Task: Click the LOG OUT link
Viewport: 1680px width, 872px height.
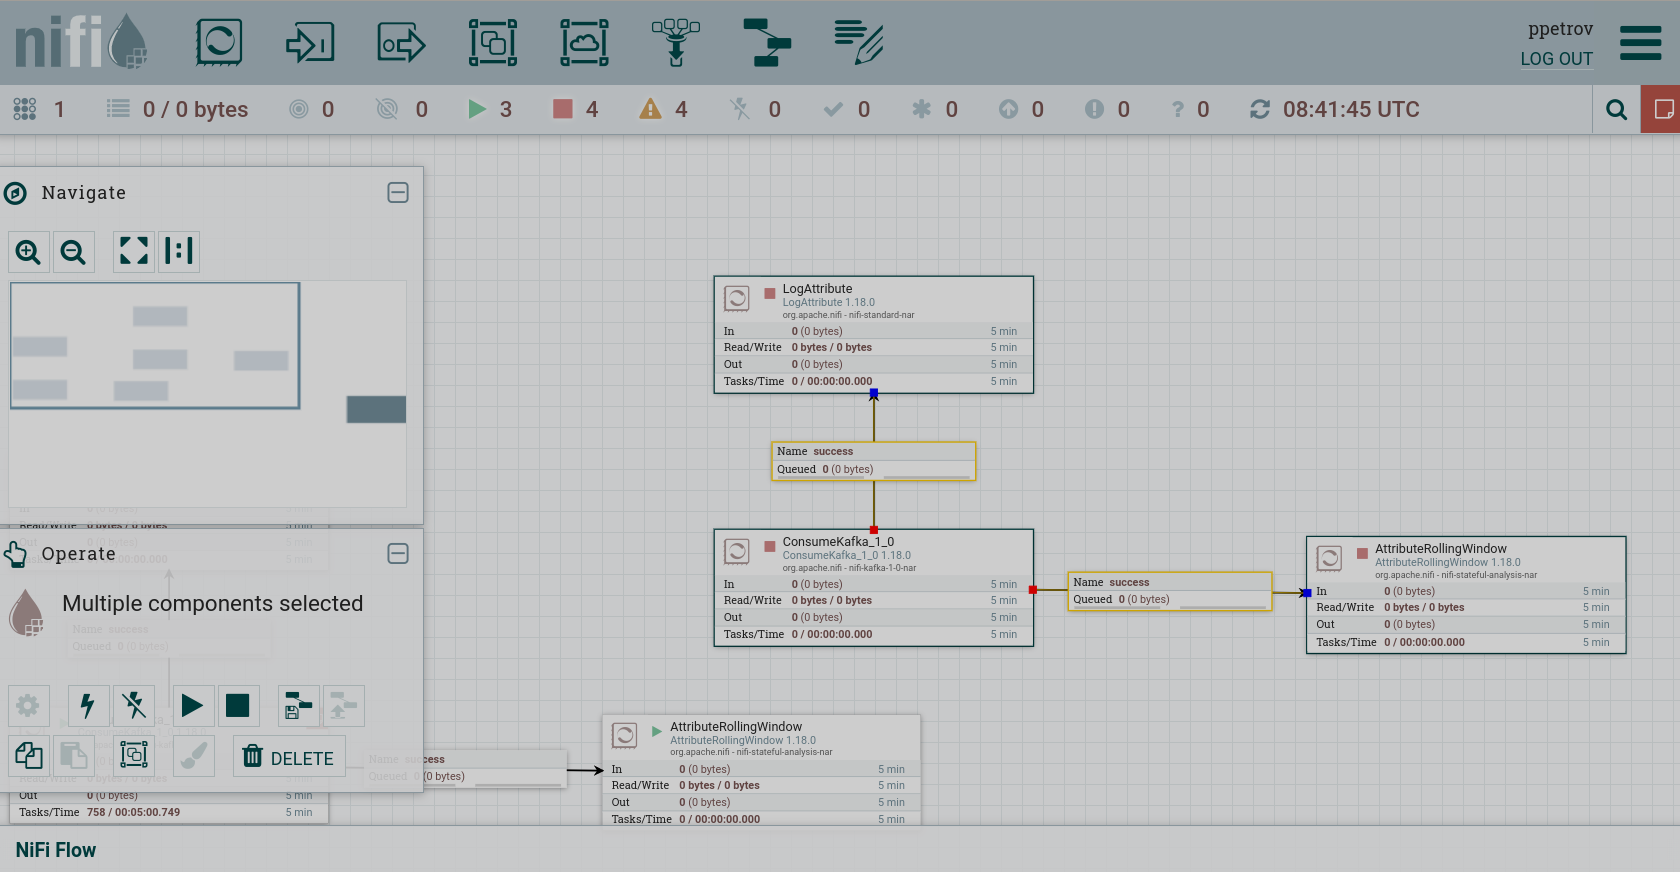Action: 1556,59
